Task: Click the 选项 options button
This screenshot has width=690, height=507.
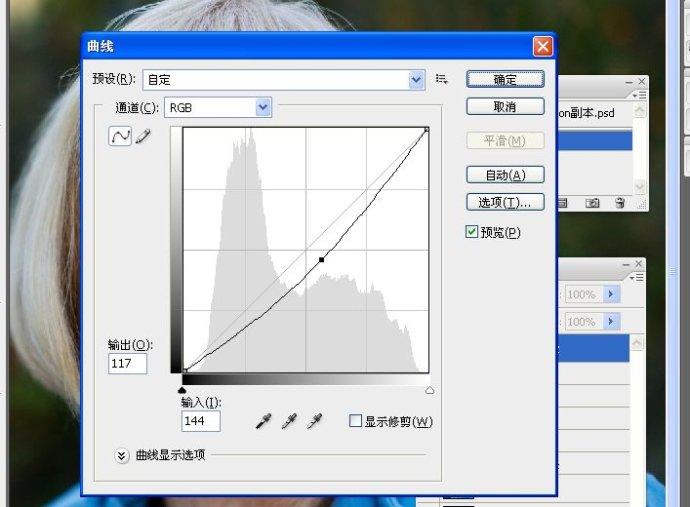Action: tap(505, 202)
